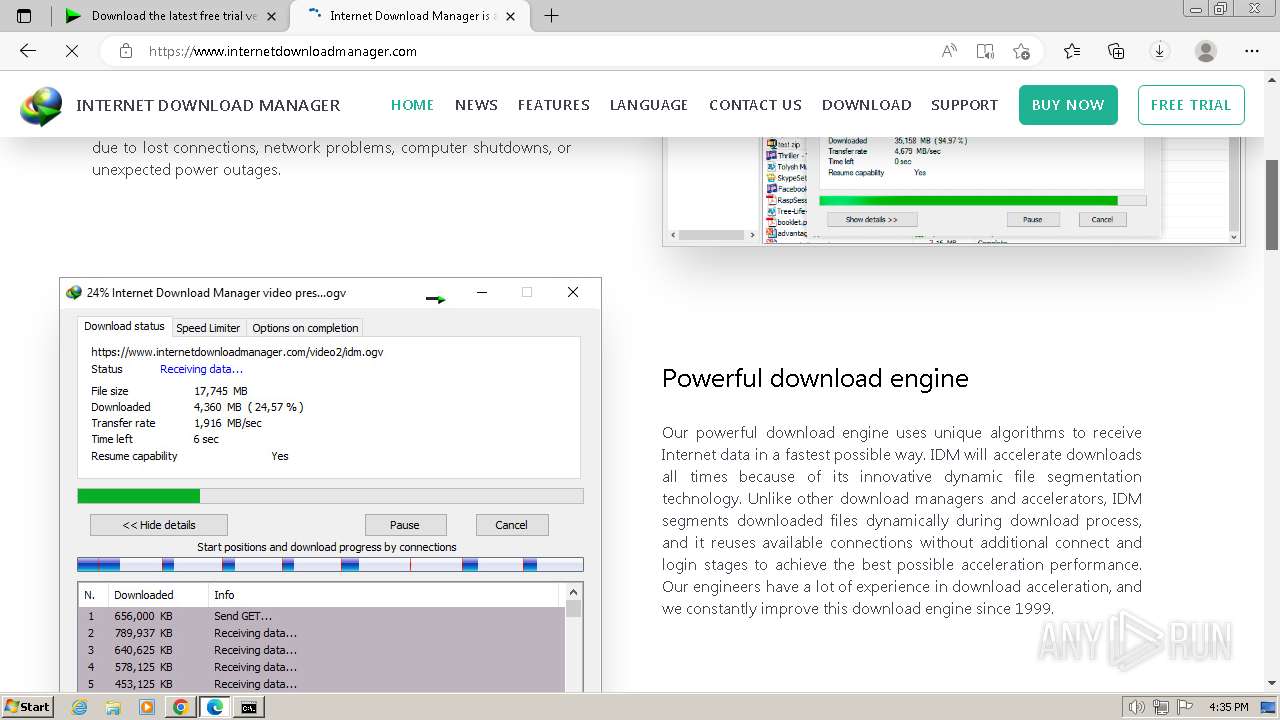Go back using the browser back arrow
The height and width of the screenshot is (720, 1280).
pos(28,51)
